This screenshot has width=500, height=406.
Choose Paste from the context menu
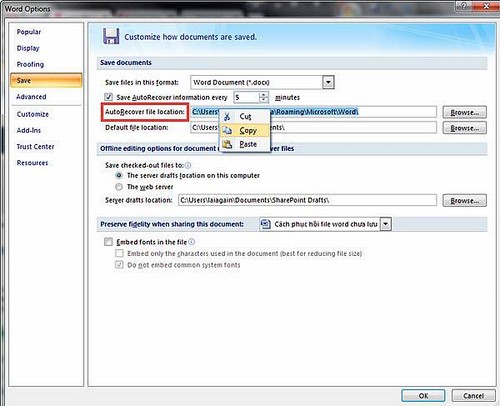[245, 144]
